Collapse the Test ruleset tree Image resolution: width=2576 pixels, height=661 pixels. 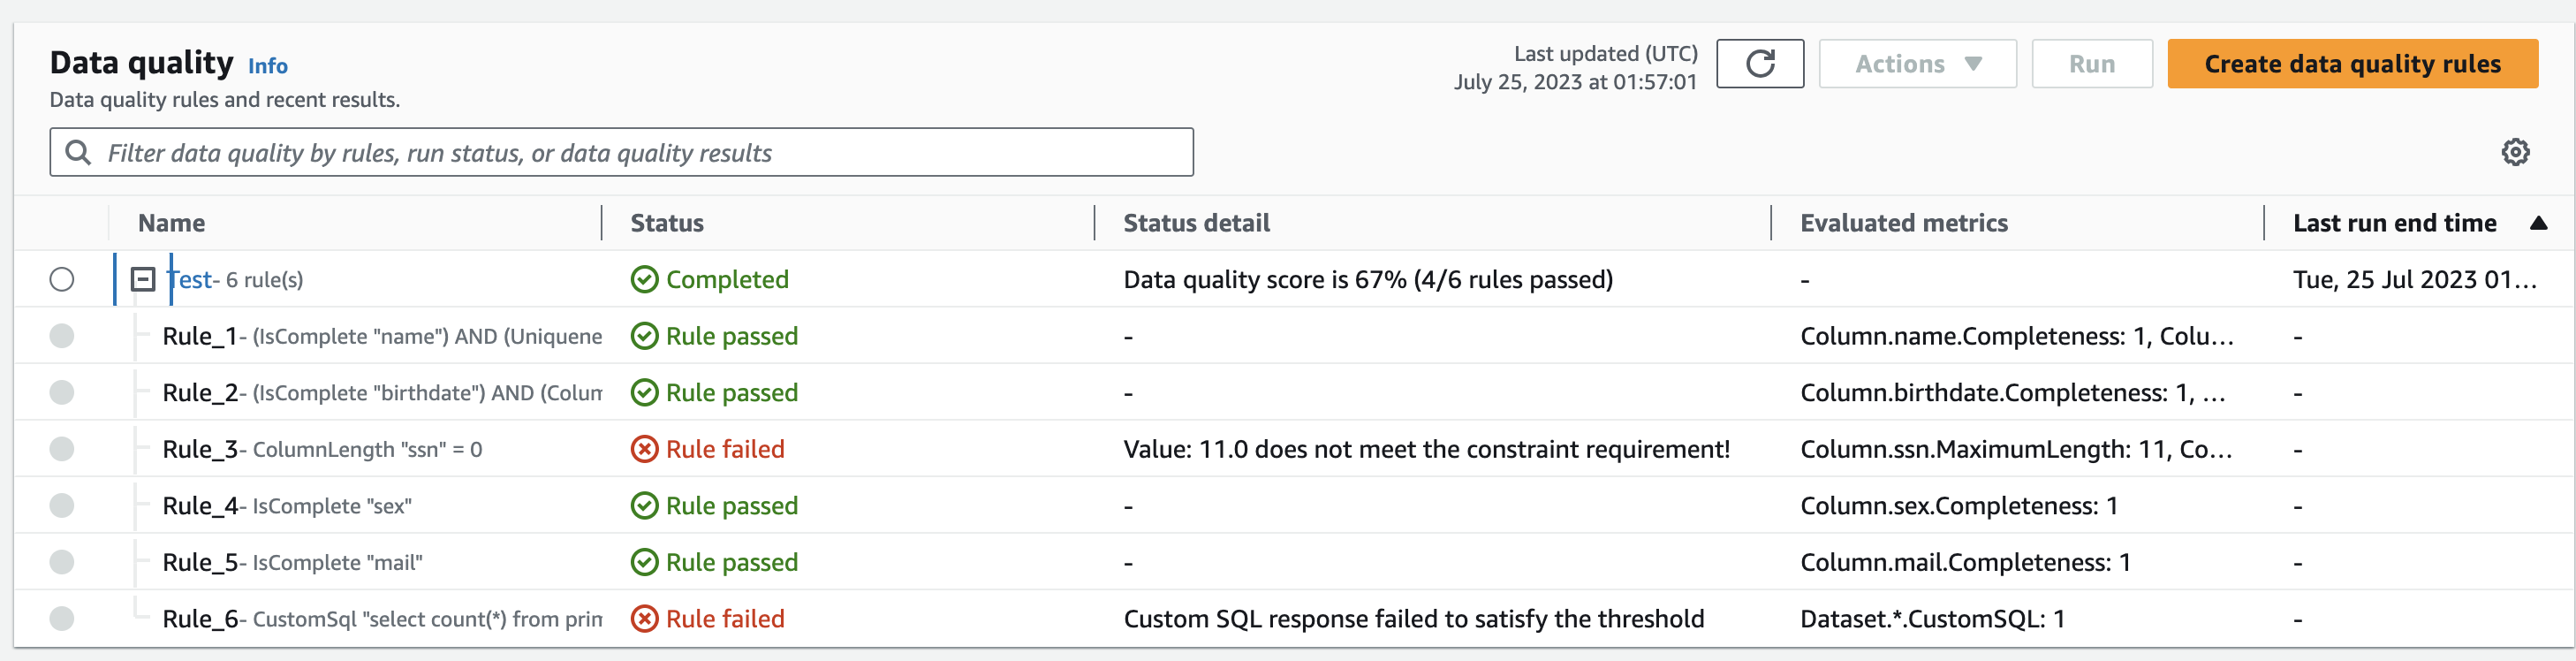143,280
